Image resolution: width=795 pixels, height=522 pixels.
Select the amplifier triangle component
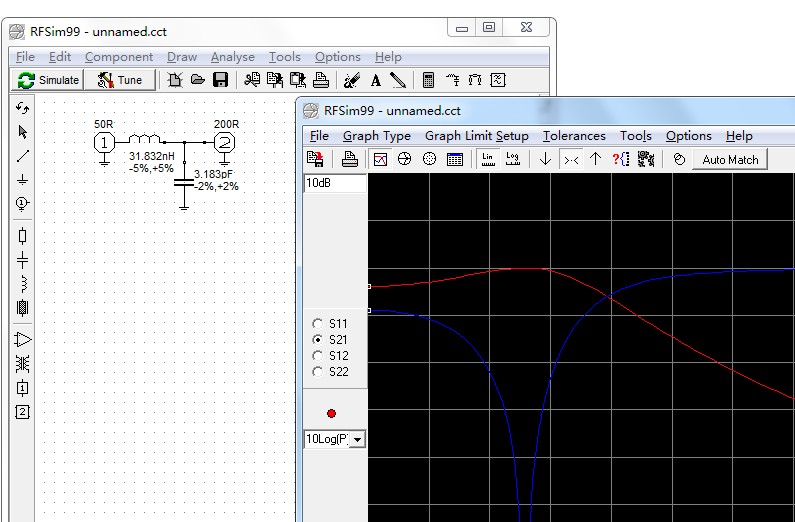tap(23, 340)
